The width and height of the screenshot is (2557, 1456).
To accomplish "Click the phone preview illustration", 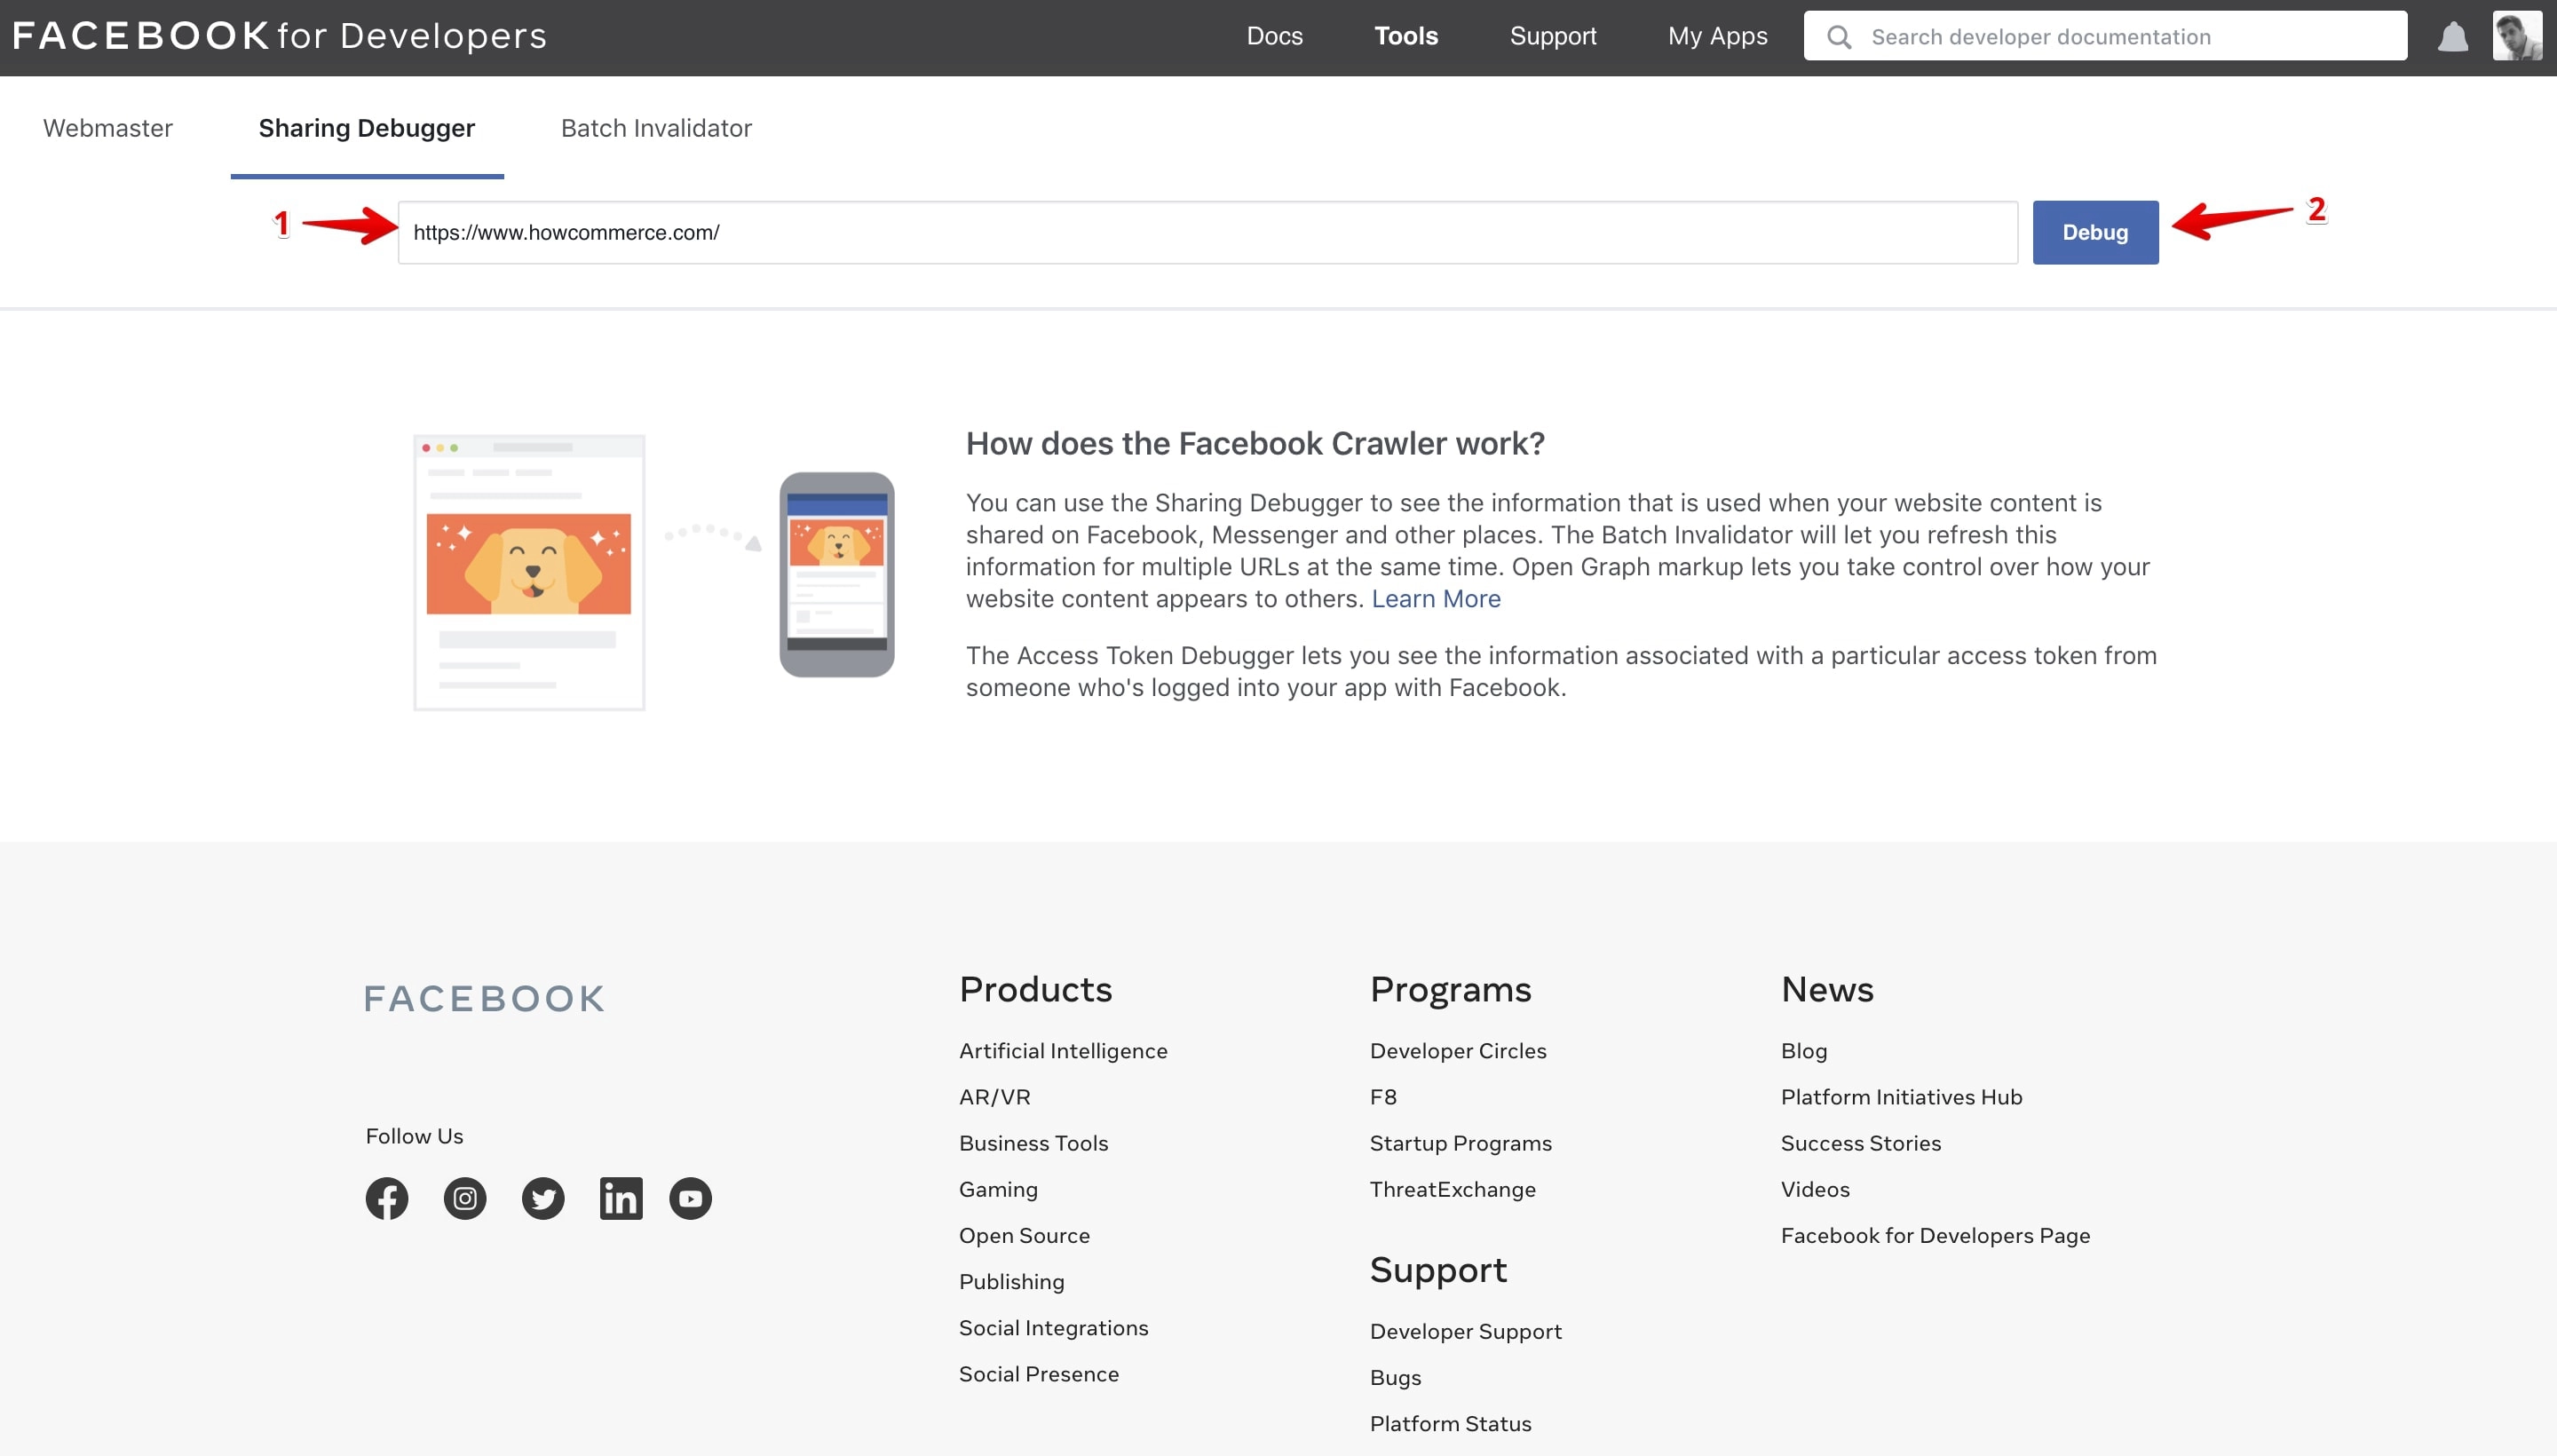I will coord(837,574).
